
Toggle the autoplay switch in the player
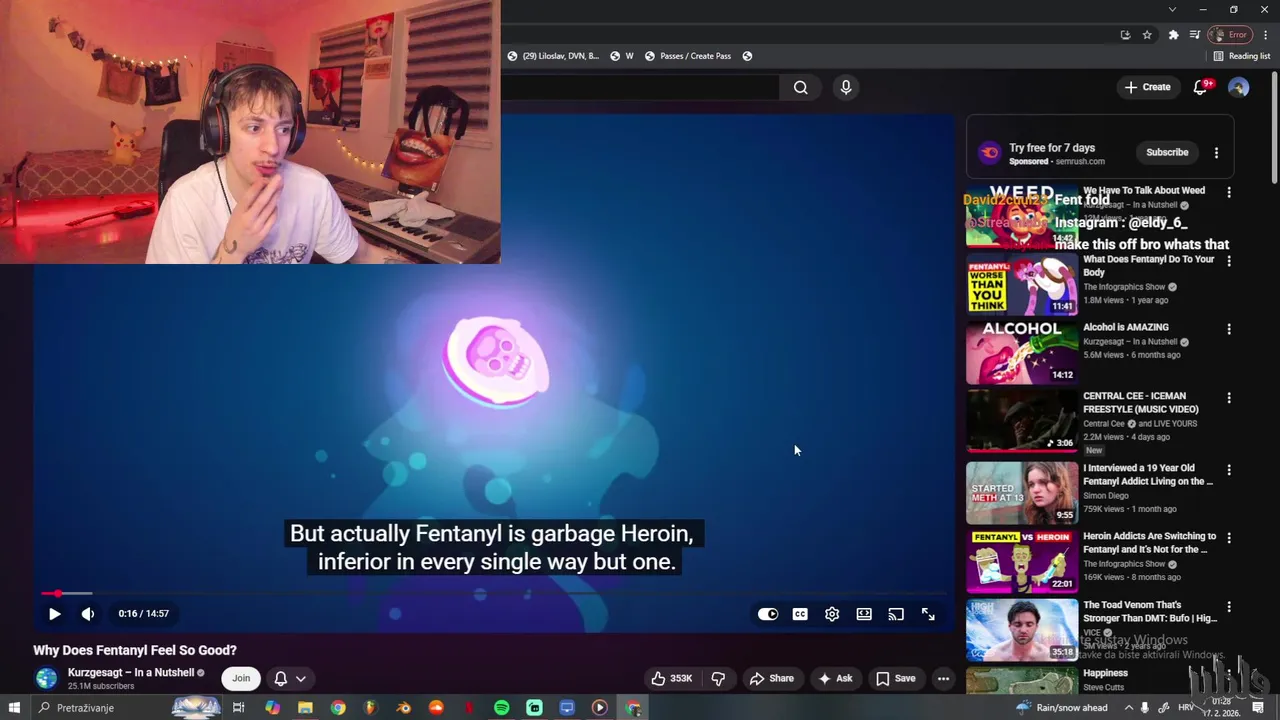(x=768, y=614)
